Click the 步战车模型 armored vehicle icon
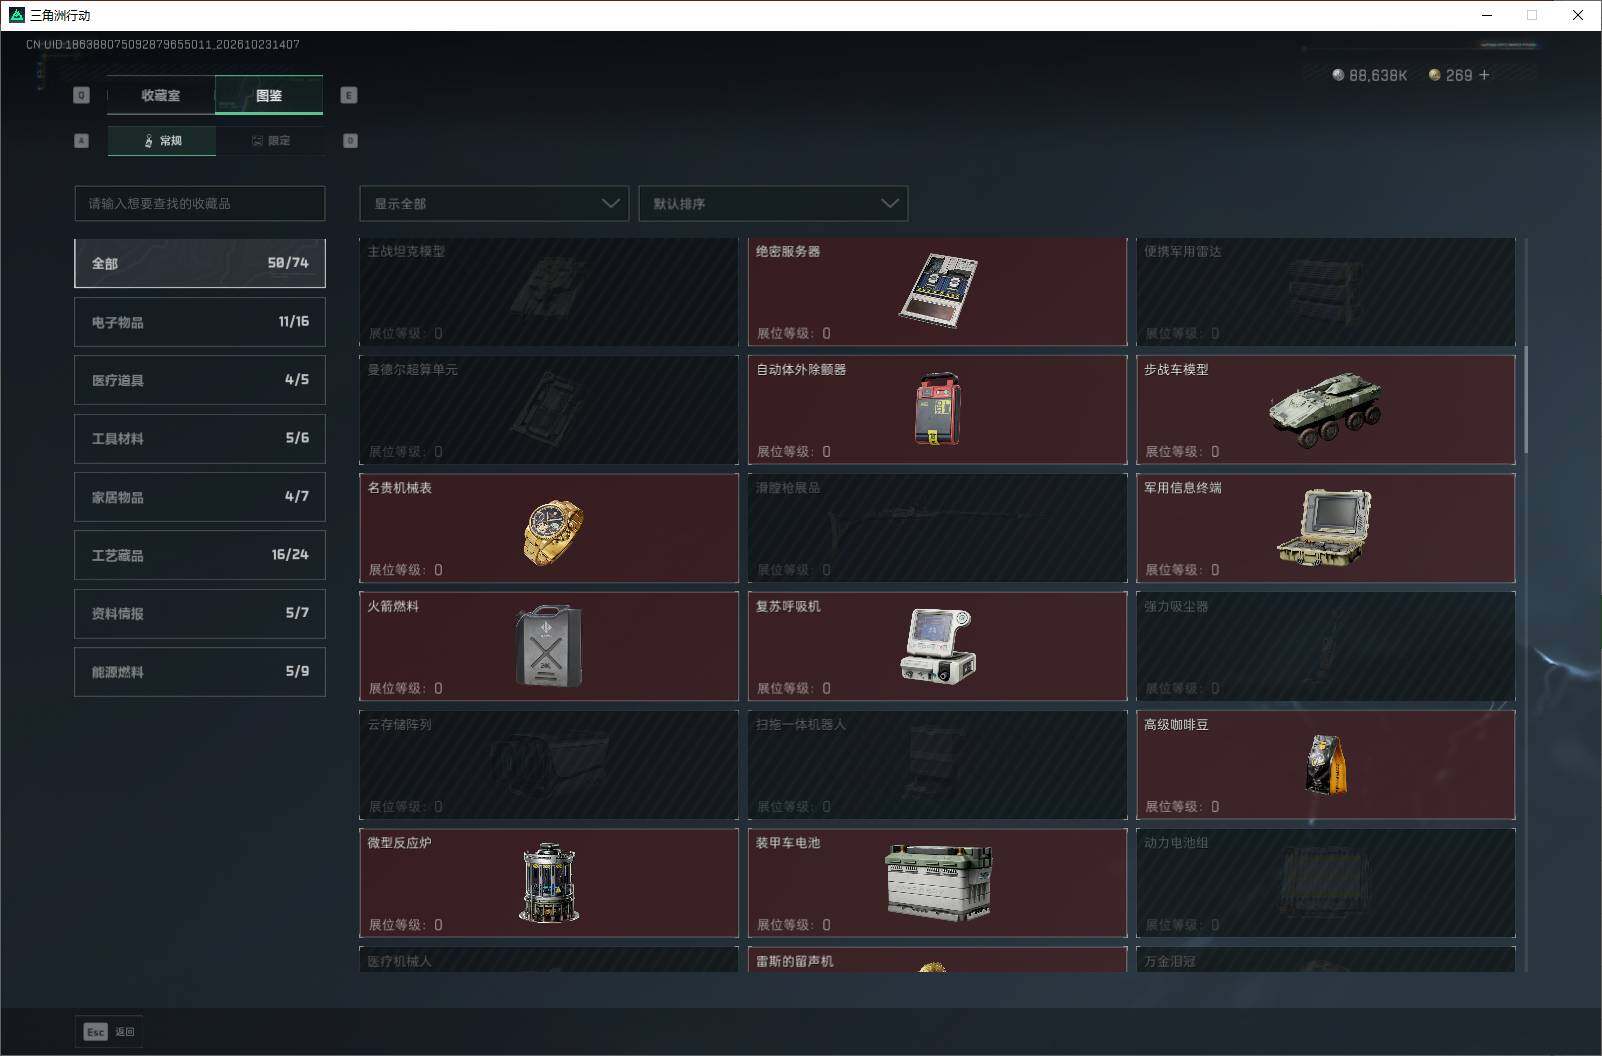Viewport: 1602px width, 1056px height. (x=1326, y=410)
